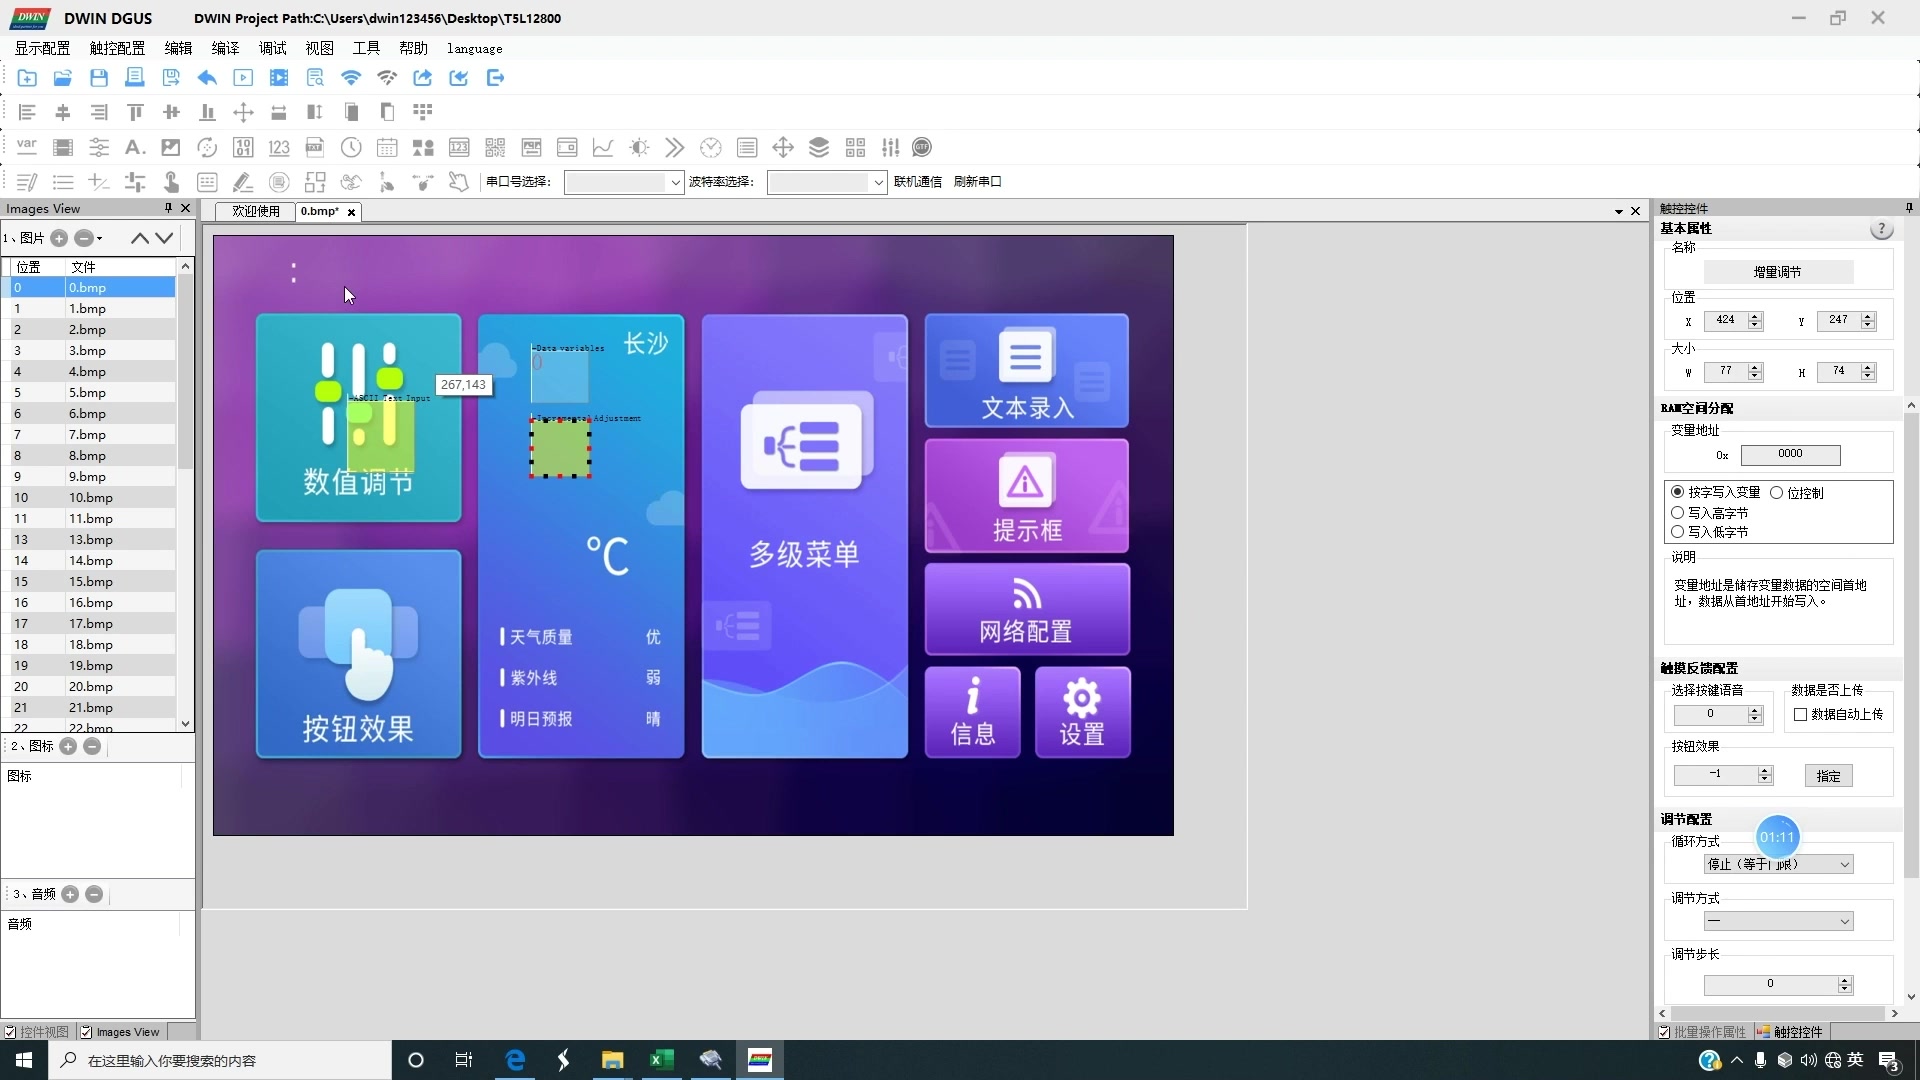Click the align left toolbar icon
The width and height of the screenshot is (1920, 1080).
pyautogui.click(x=27, y=112)
